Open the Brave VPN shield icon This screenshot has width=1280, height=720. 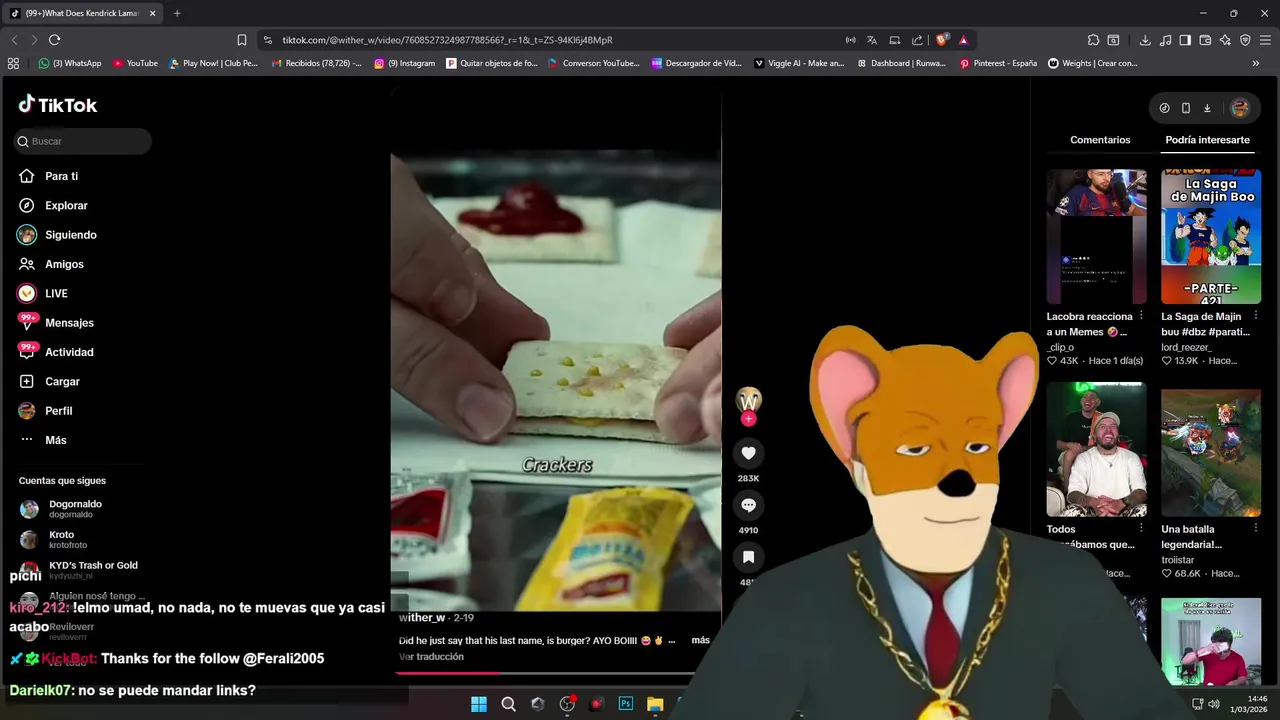point(1245,40)
